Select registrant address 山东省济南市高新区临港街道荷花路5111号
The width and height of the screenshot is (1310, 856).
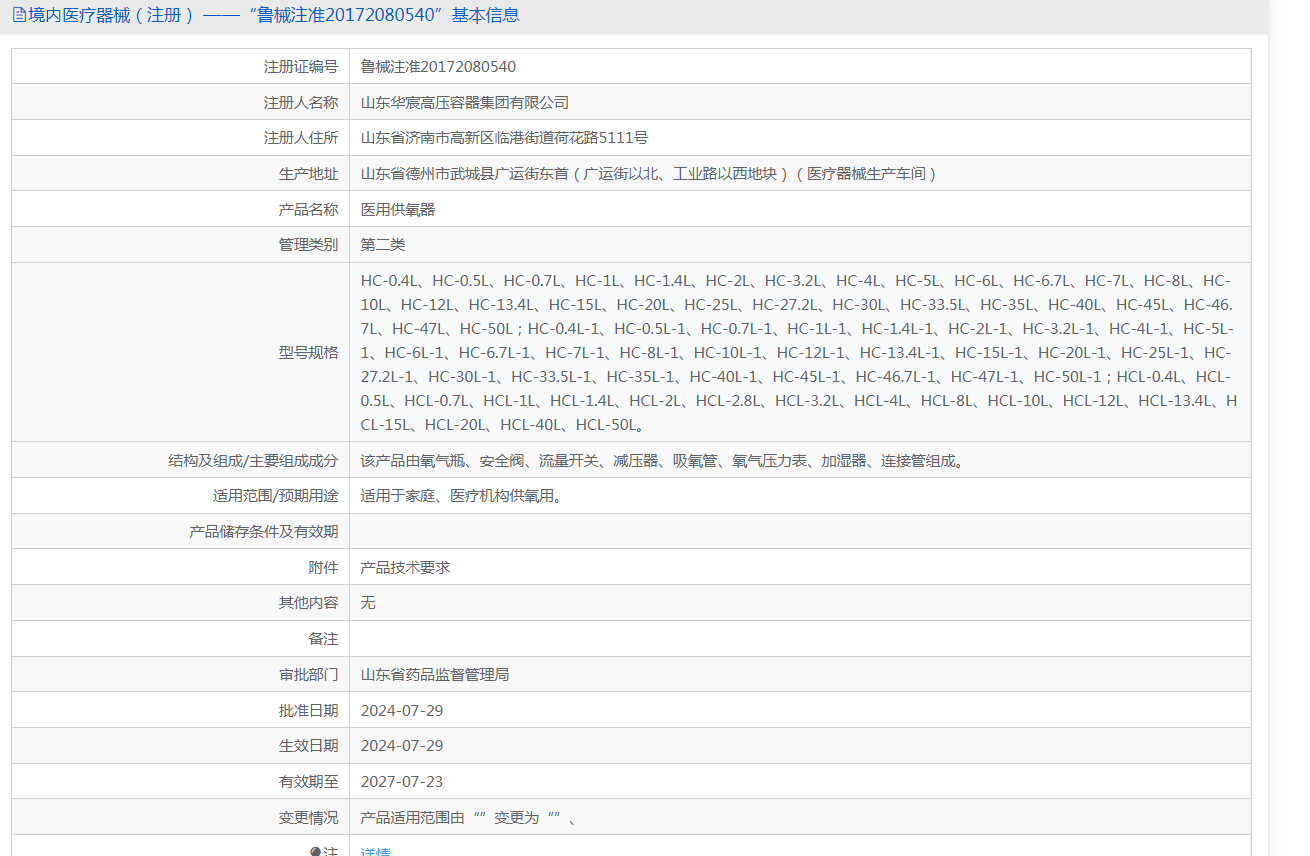pyautogui.click(x=504, y=138)
